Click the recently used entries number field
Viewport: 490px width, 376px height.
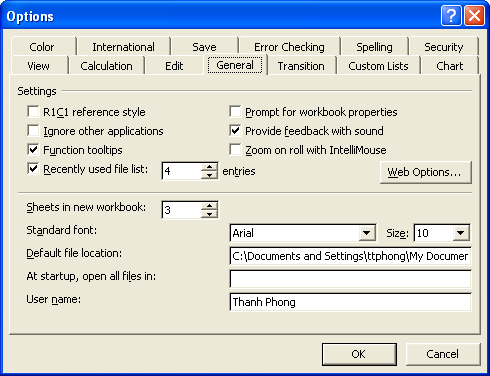point(182,171)
